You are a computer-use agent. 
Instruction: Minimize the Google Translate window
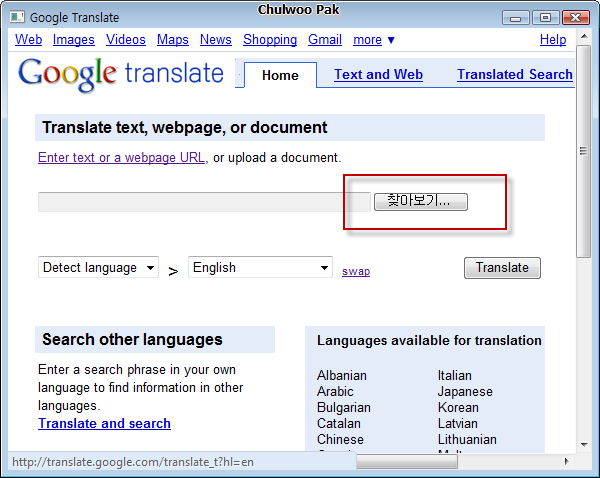515,18
